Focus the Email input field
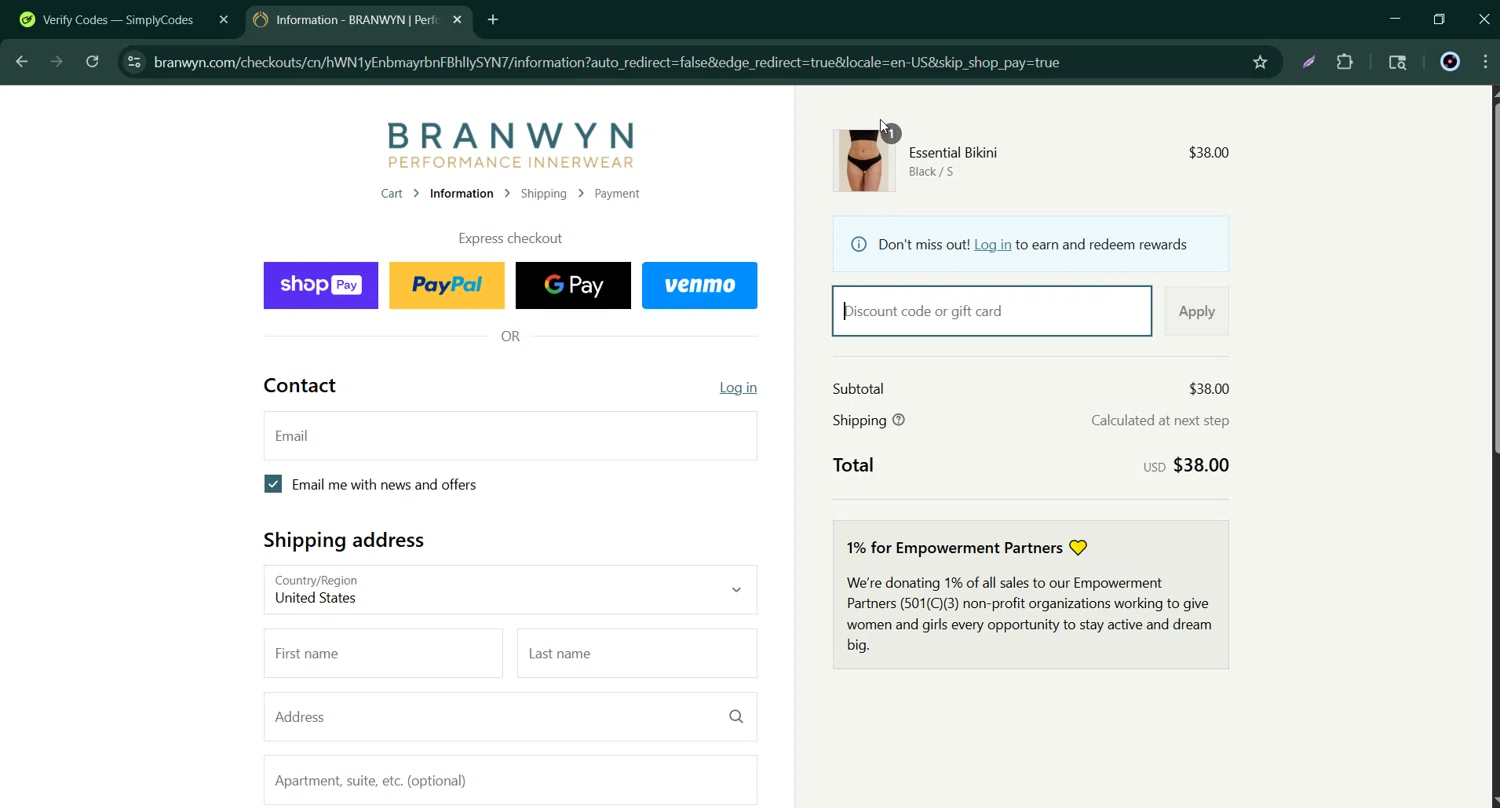This screenshot has height=808, width=1500. pyautogui.click(x=510, y=436)
